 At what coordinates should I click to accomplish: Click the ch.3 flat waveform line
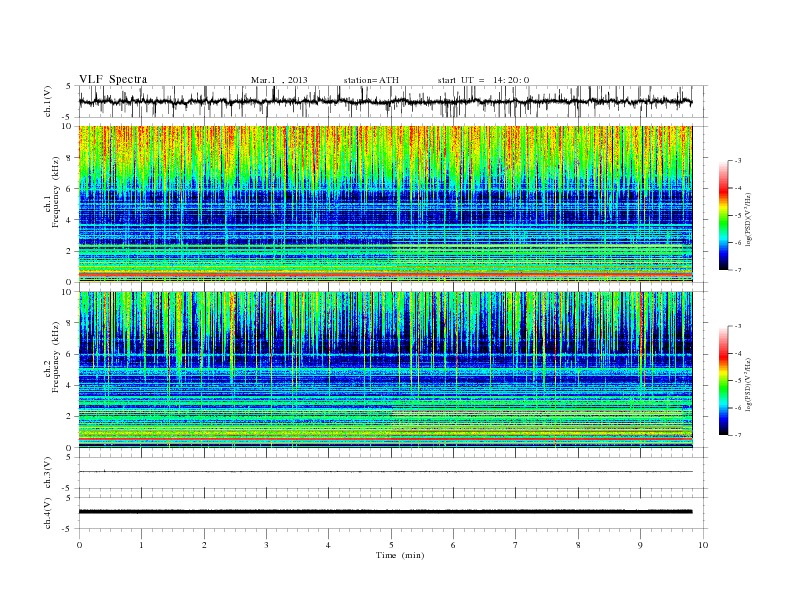[x=385, y=472]
